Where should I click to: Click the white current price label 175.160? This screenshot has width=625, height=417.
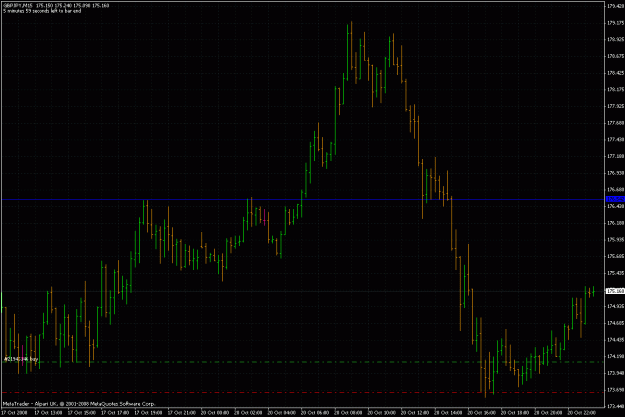pyautogui.click(x=615, y=291)
